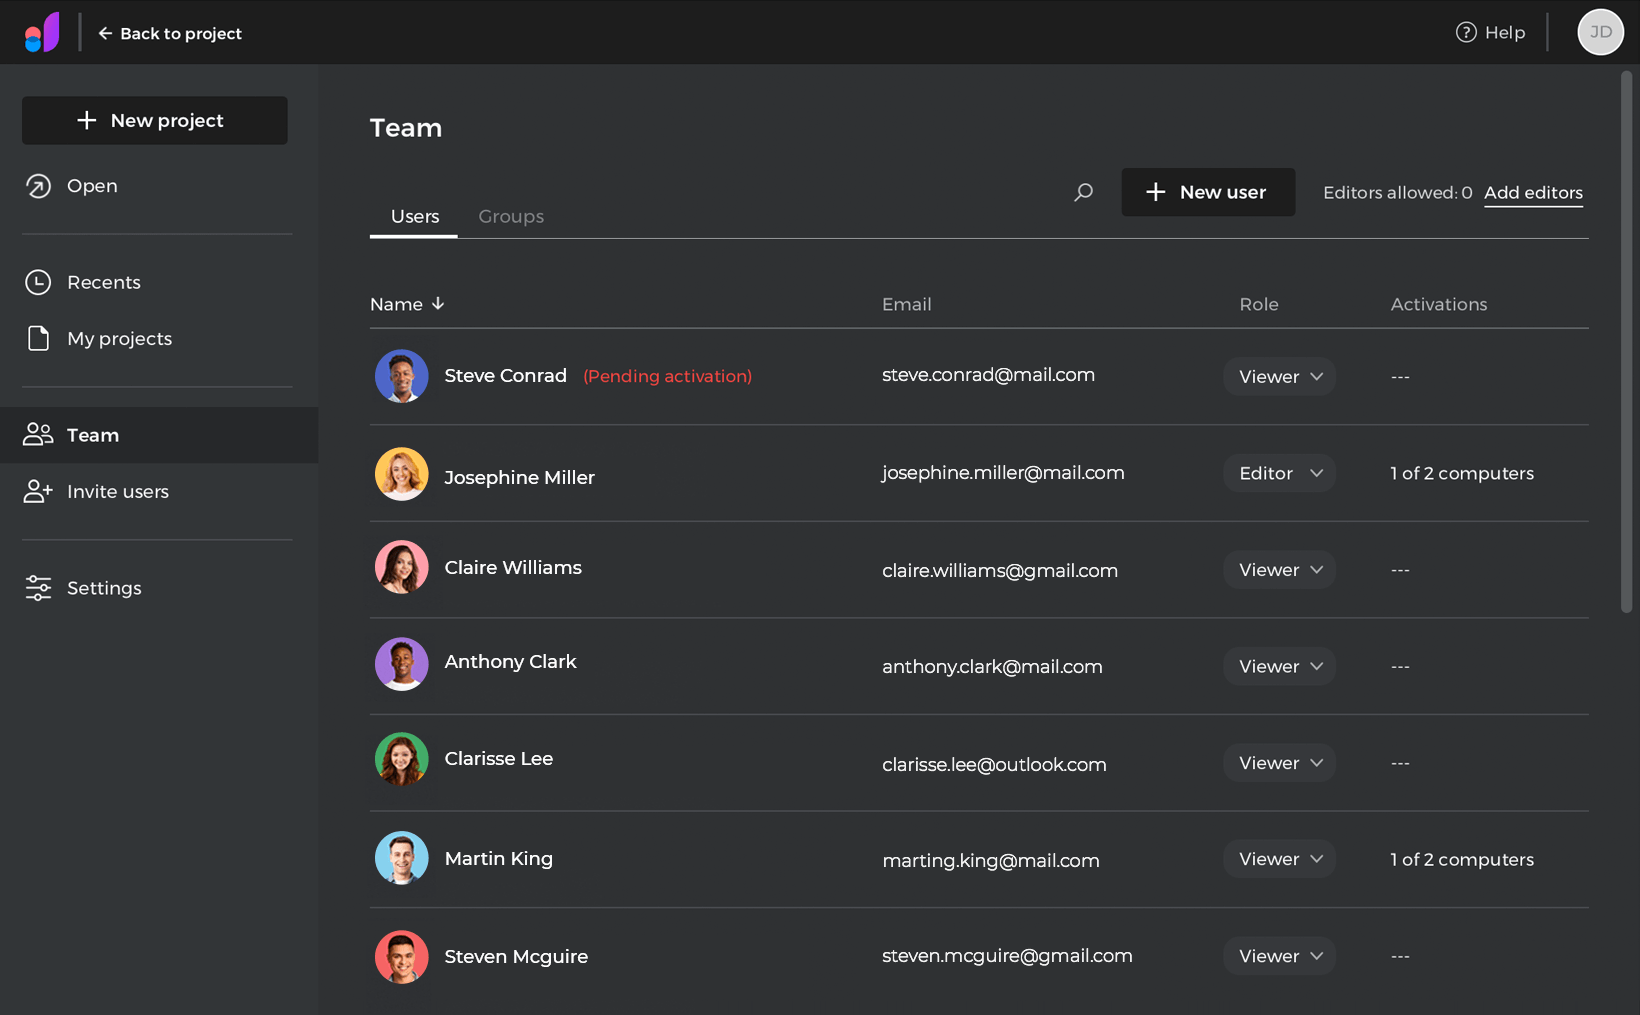Screen dimensions: 1640x1015
Task: Open the Recents sidebar item
Action: [159, 282]
